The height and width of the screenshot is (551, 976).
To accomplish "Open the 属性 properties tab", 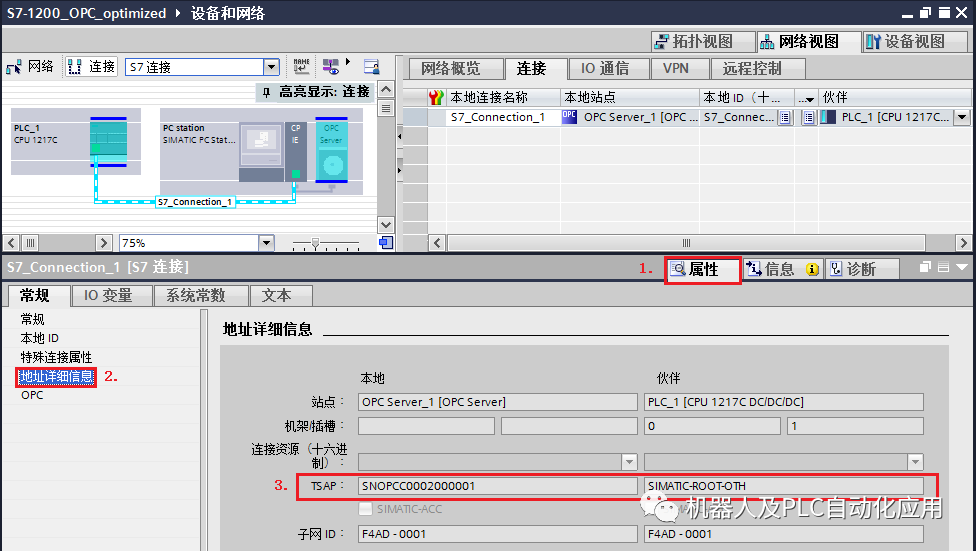I will pos(703,270).
